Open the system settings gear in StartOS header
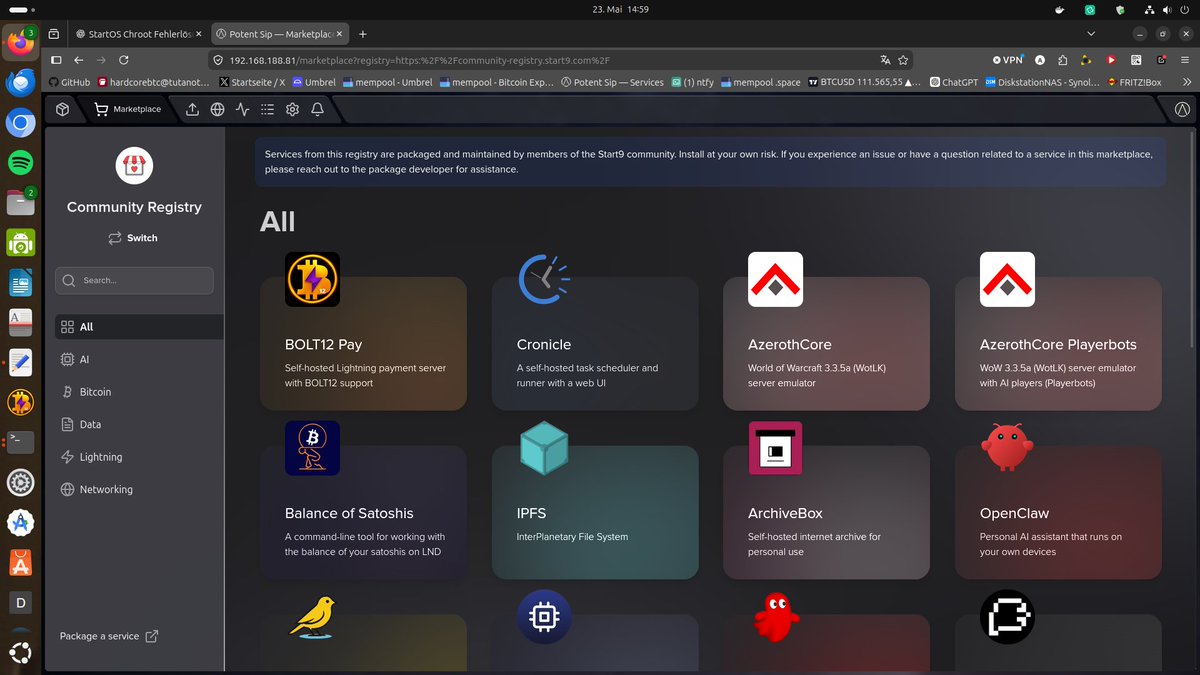Viewport: 1200px width, 675px height. (x=293, y=109)
